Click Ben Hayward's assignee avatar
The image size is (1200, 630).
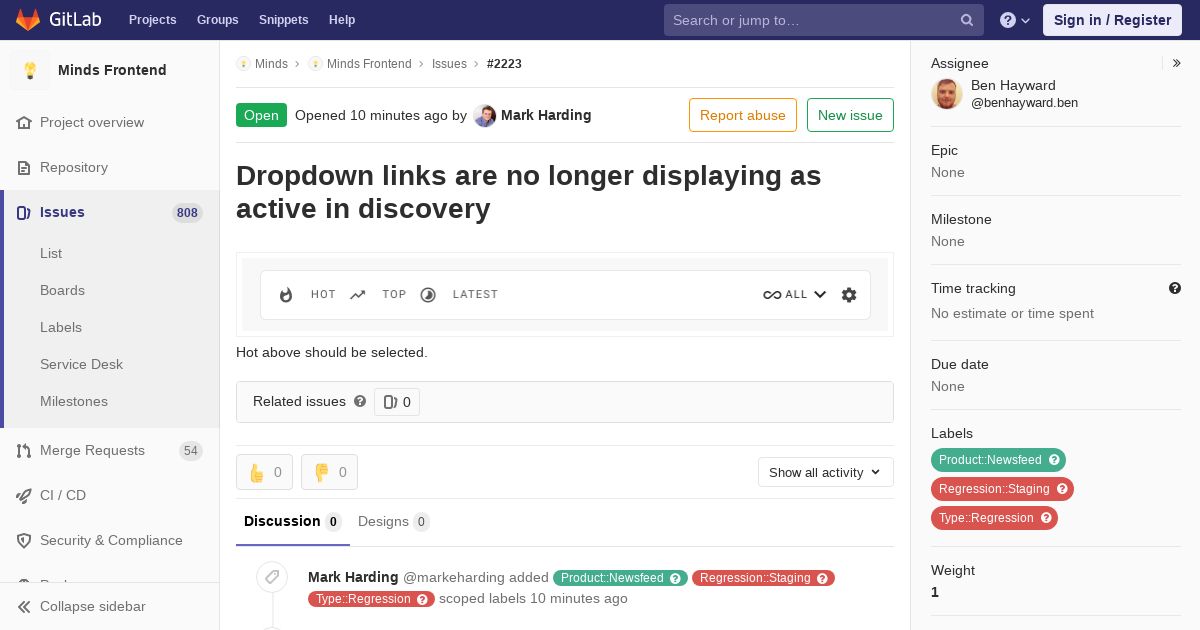click(x=947, y=94)
